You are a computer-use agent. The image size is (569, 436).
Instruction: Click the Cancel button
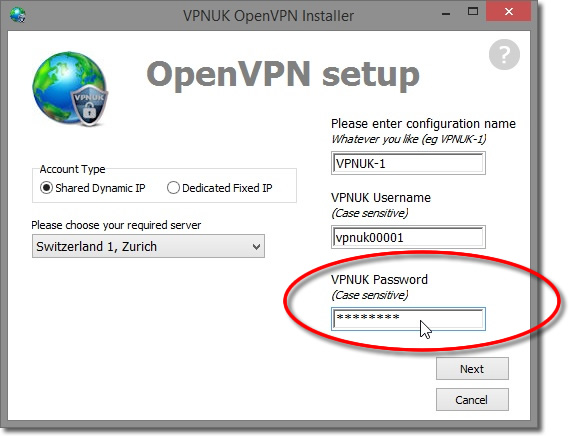click(x=472, y=400)
